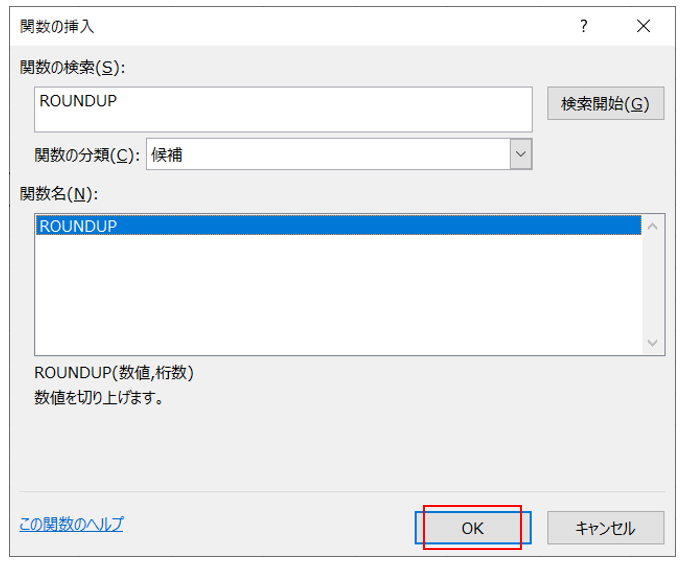The height and width of the screenshot is (570, 695).
Task: Click the 数値を切り上げます description text
Action: 99,397
